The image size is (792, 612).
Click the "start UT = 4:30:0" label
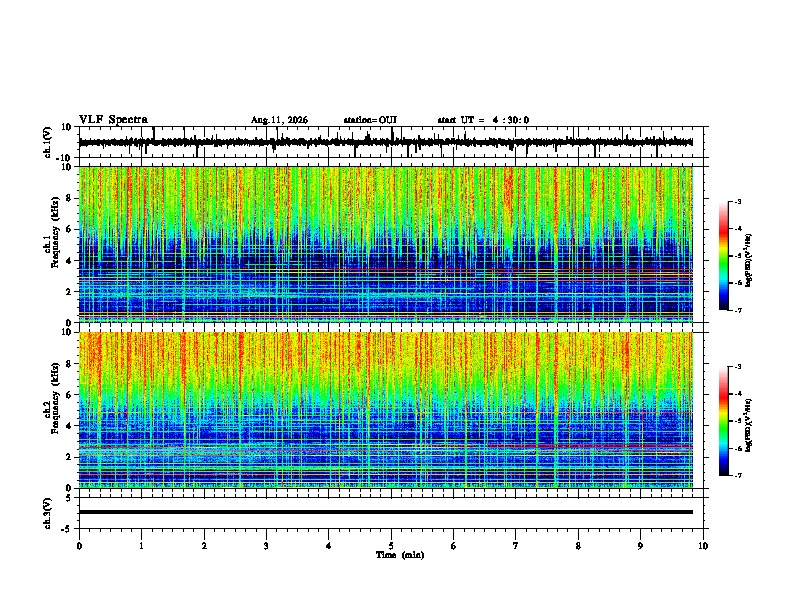click(x=483, y=120)
